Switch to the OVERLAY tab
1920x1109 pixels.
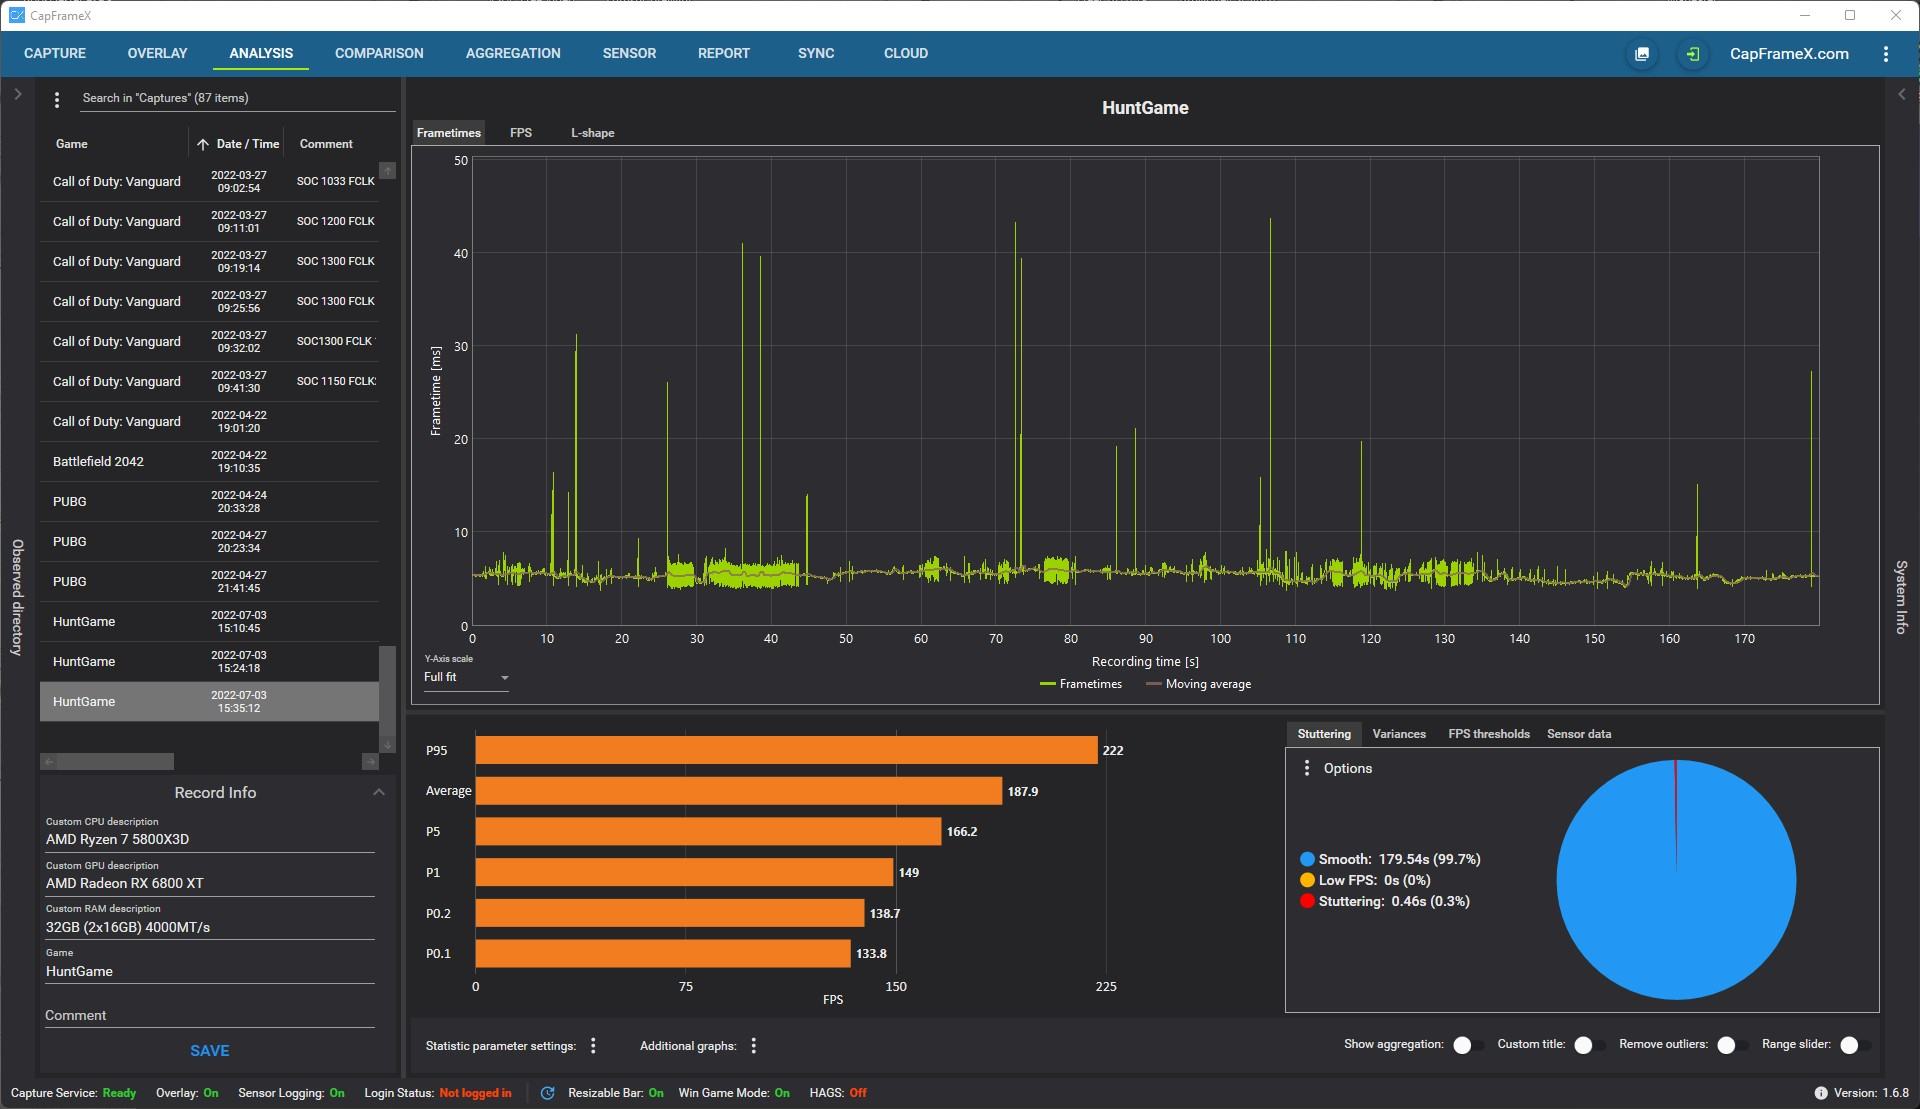157,54
